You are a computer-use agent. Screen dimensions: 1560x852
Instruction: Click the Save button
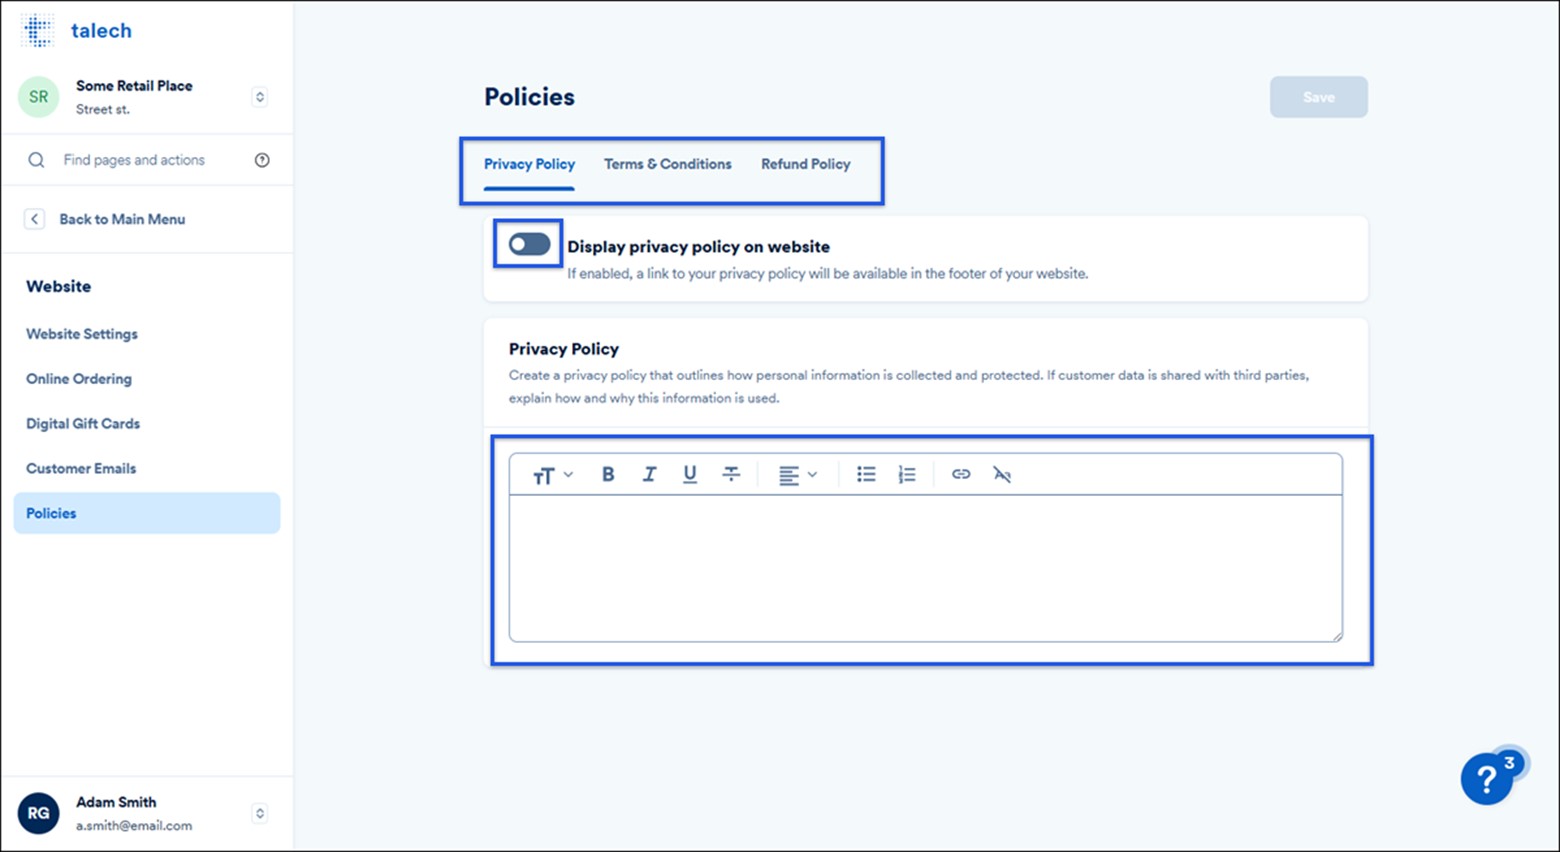click(x=1318, y=96)
